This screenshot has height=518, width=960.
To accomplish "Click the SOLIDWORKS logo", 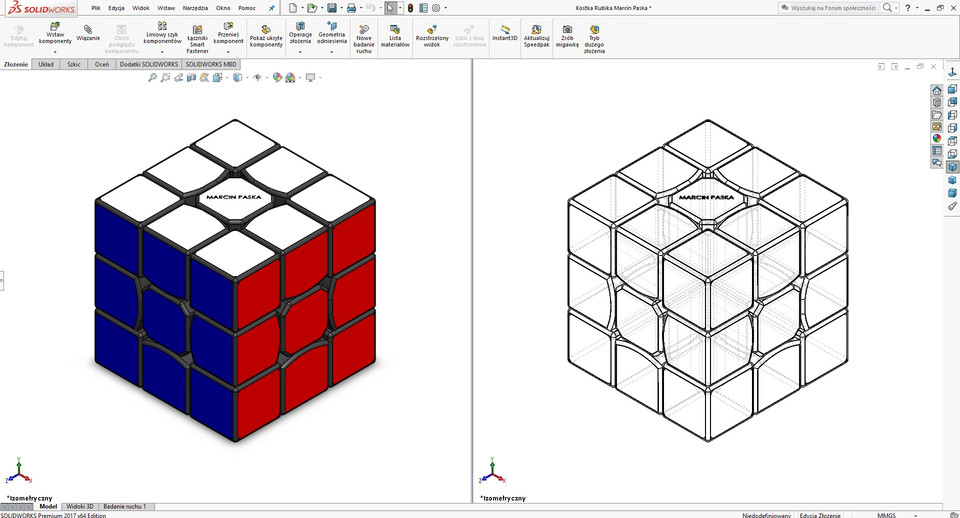I will pyautogui.click(x=42, y=9).
